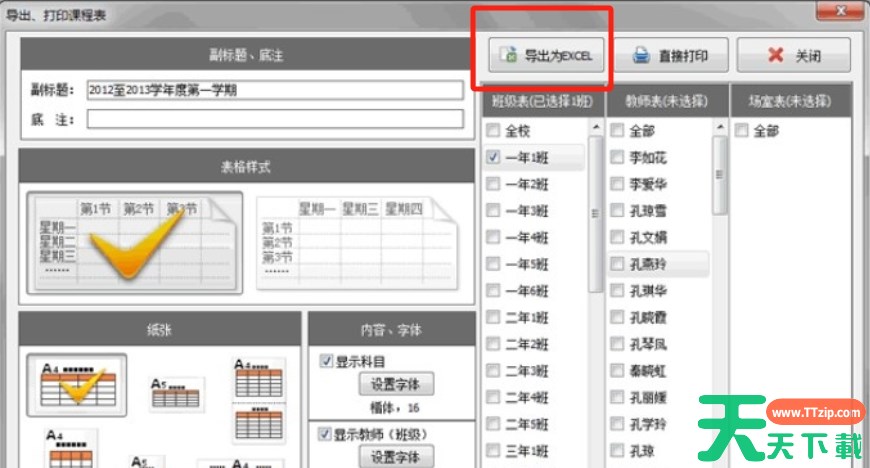Enable the 二年3班 class checkbox
The image size is (870, 468).
pyautogui.click(x=493, y=370)
